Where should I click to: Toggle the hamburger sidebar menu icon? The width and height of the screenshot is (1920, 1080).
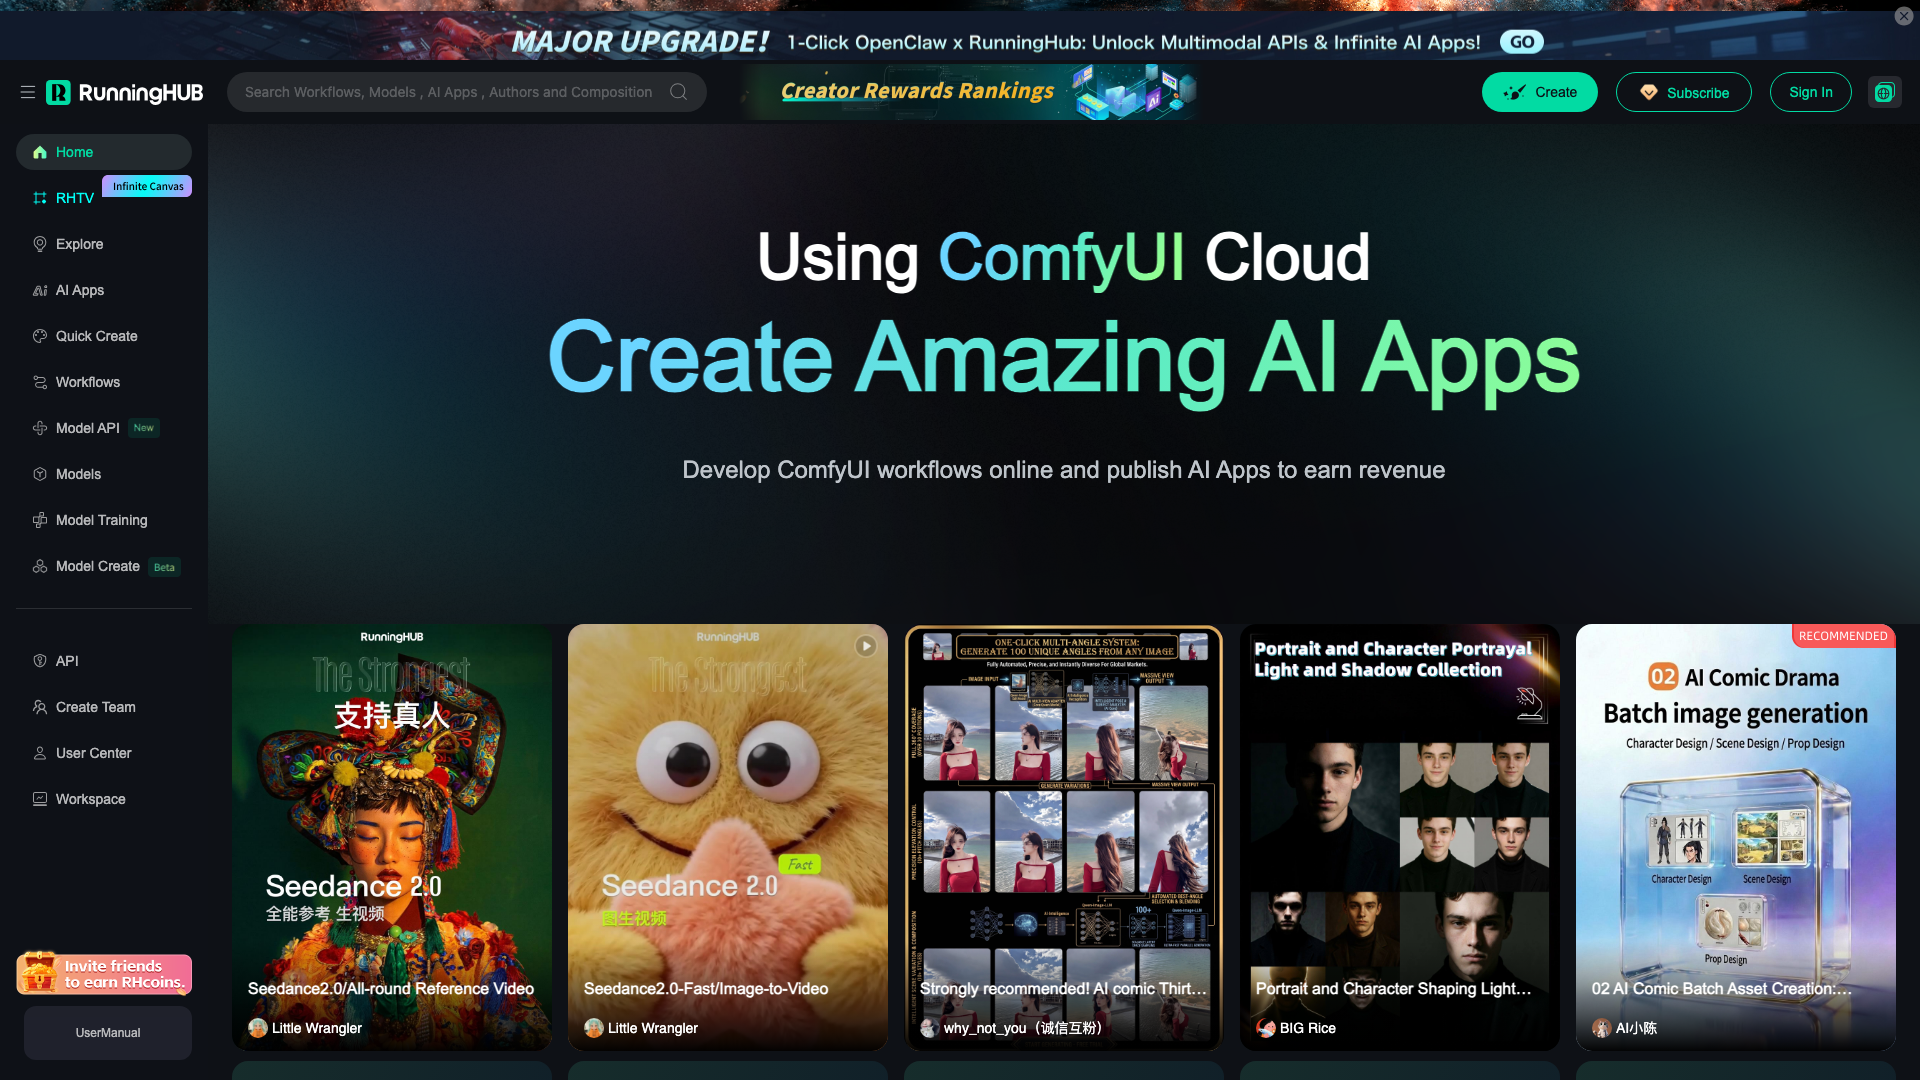point(28,92)
